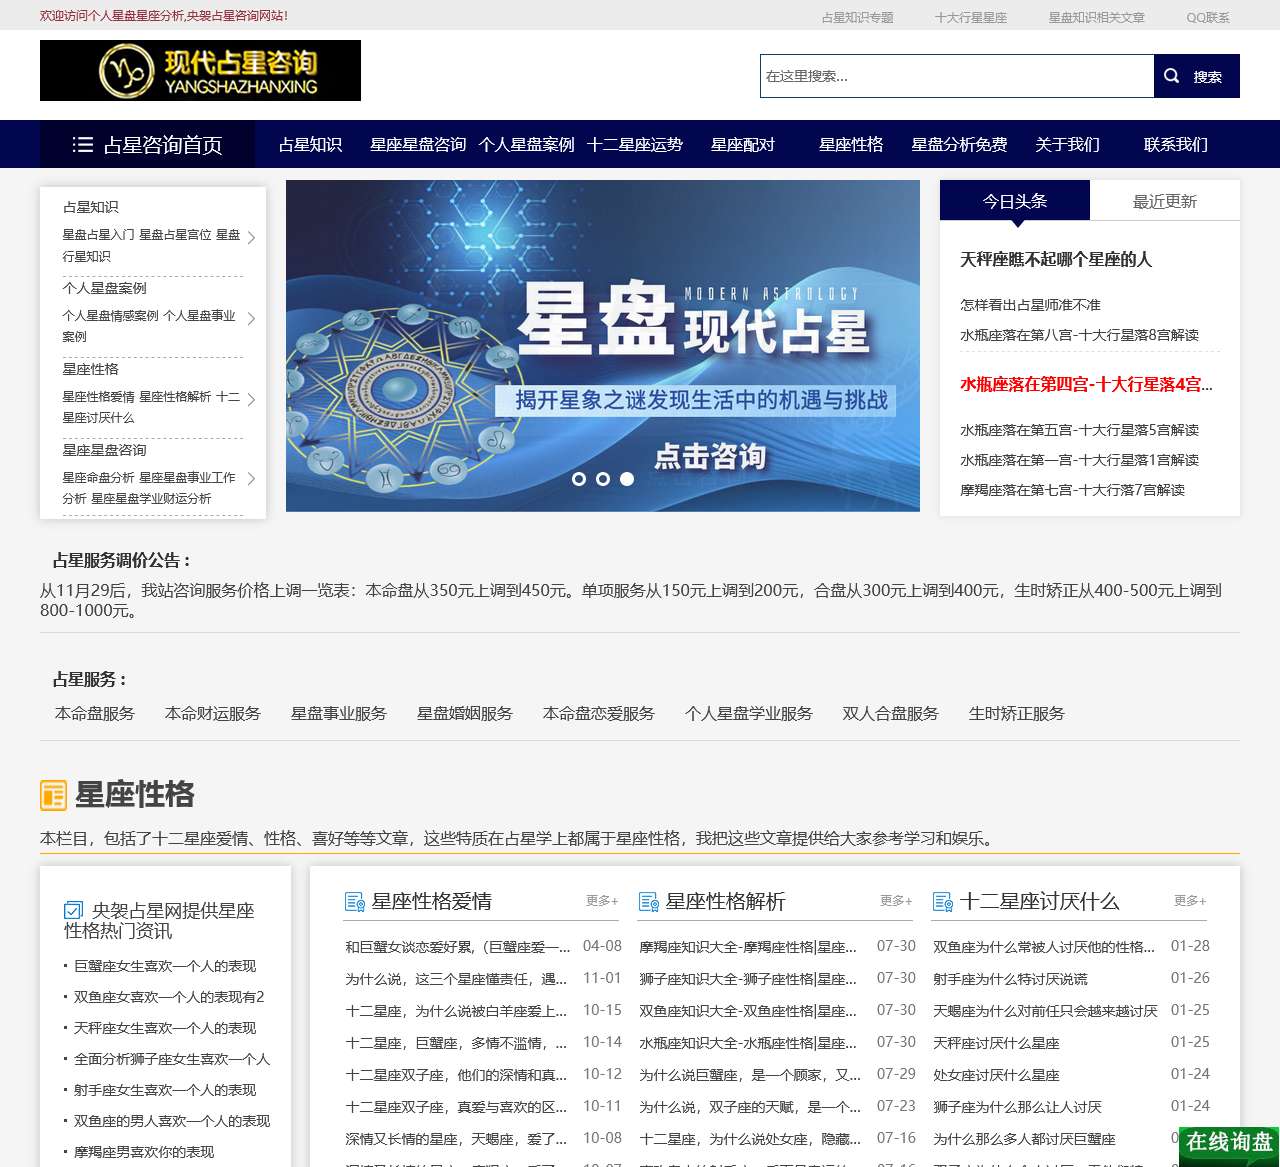The width and height of the screenshot is (1280, 1167).
Task: Open article 怎样看出占星师准不准
Action: point(1030,305)
